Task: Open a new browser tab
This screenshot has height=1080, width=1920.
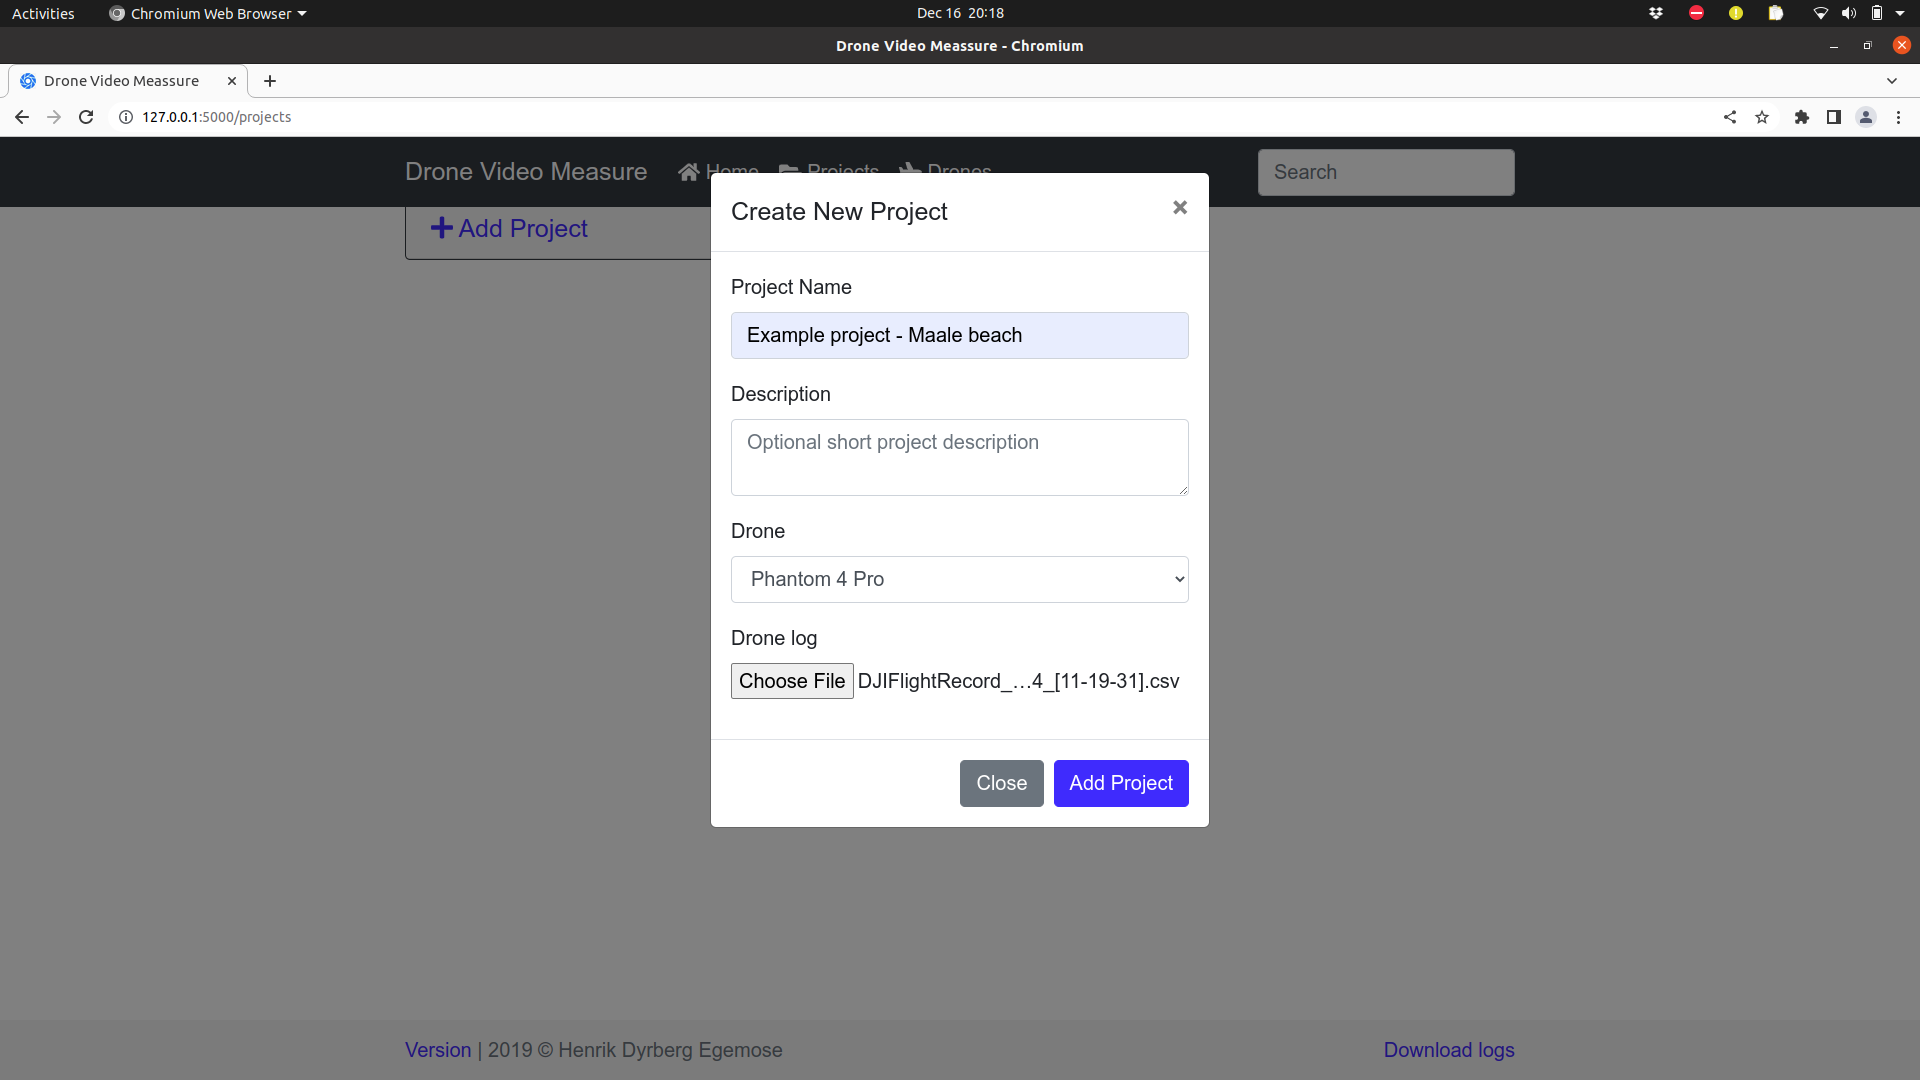Action: pyautogui.click(x=270, y=81)
